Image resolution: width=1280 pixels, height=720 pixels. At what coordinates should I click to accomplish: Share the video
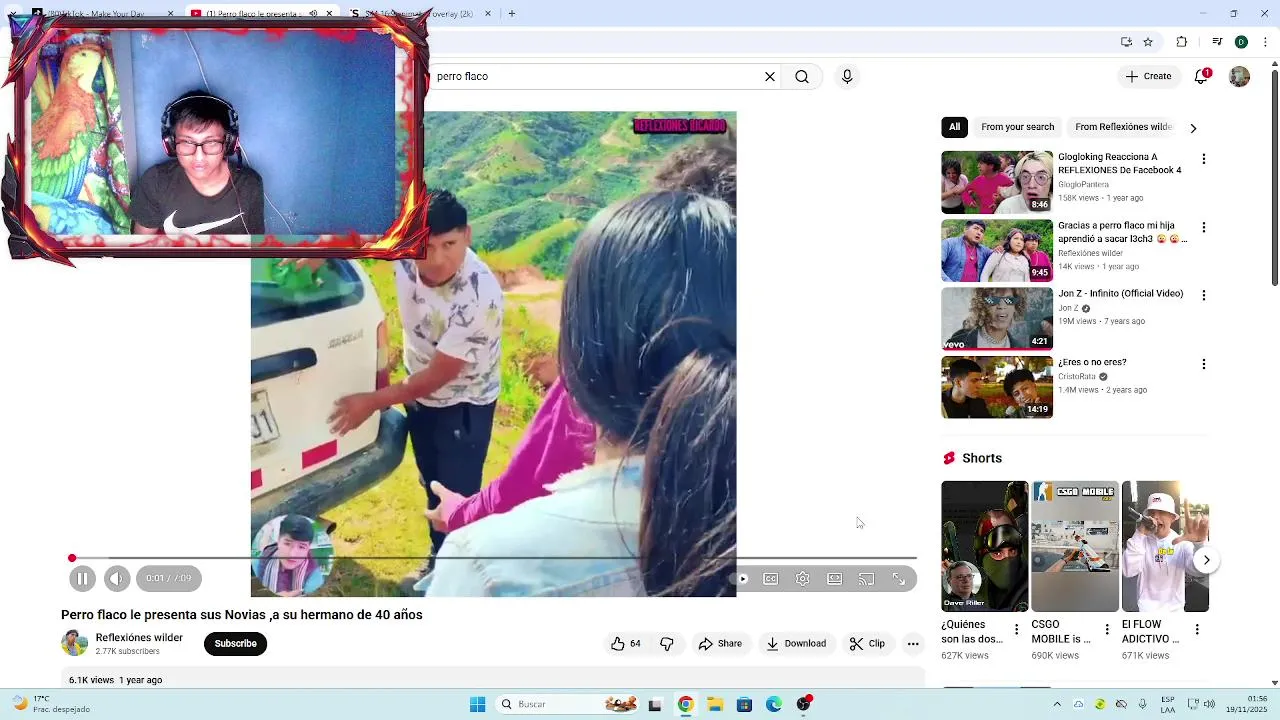pyautogui.click(x=720, y=643)
